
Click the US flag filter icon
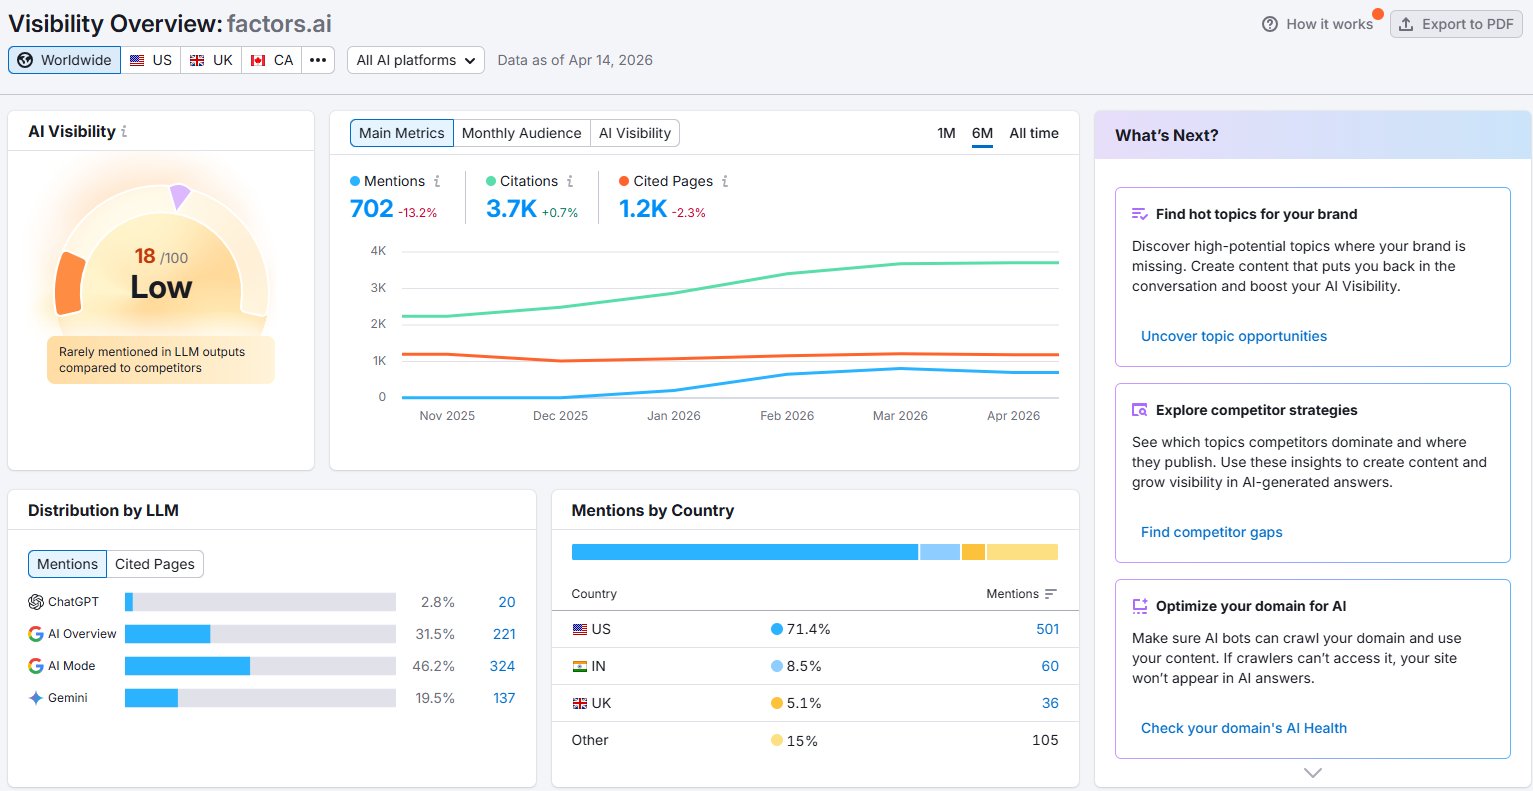[x=137, y=60]
